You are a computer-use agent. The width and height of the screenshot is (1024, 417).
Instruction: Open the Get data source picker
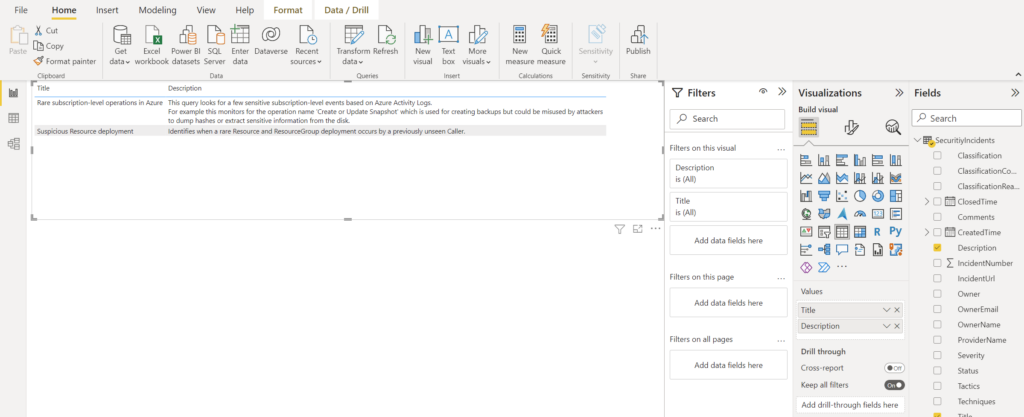121,44
